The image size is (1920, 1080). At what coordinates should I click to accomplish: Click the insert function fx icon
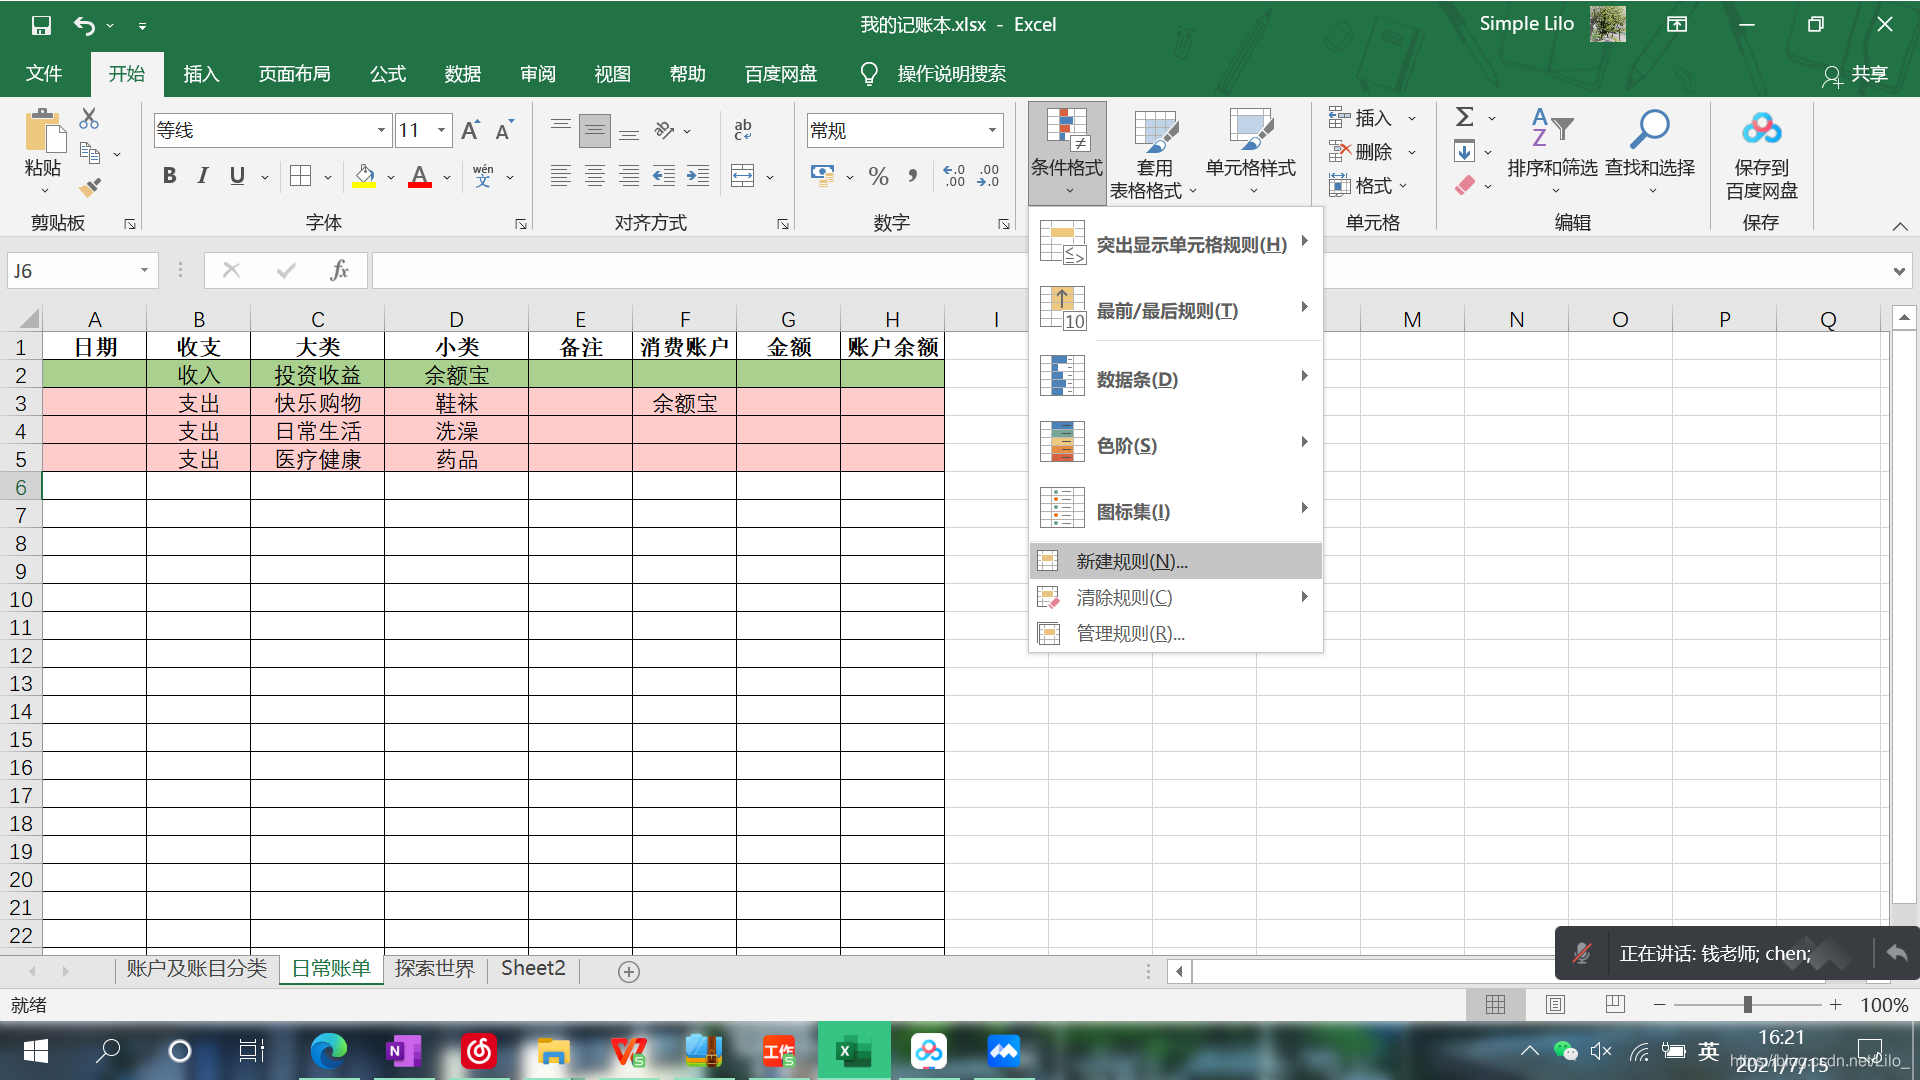[339, 270]
